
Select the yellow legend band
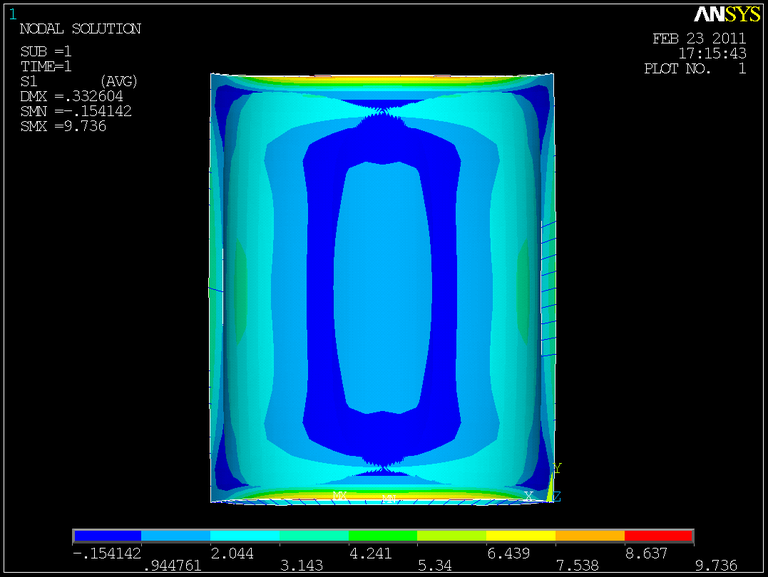tap(521, 536)
